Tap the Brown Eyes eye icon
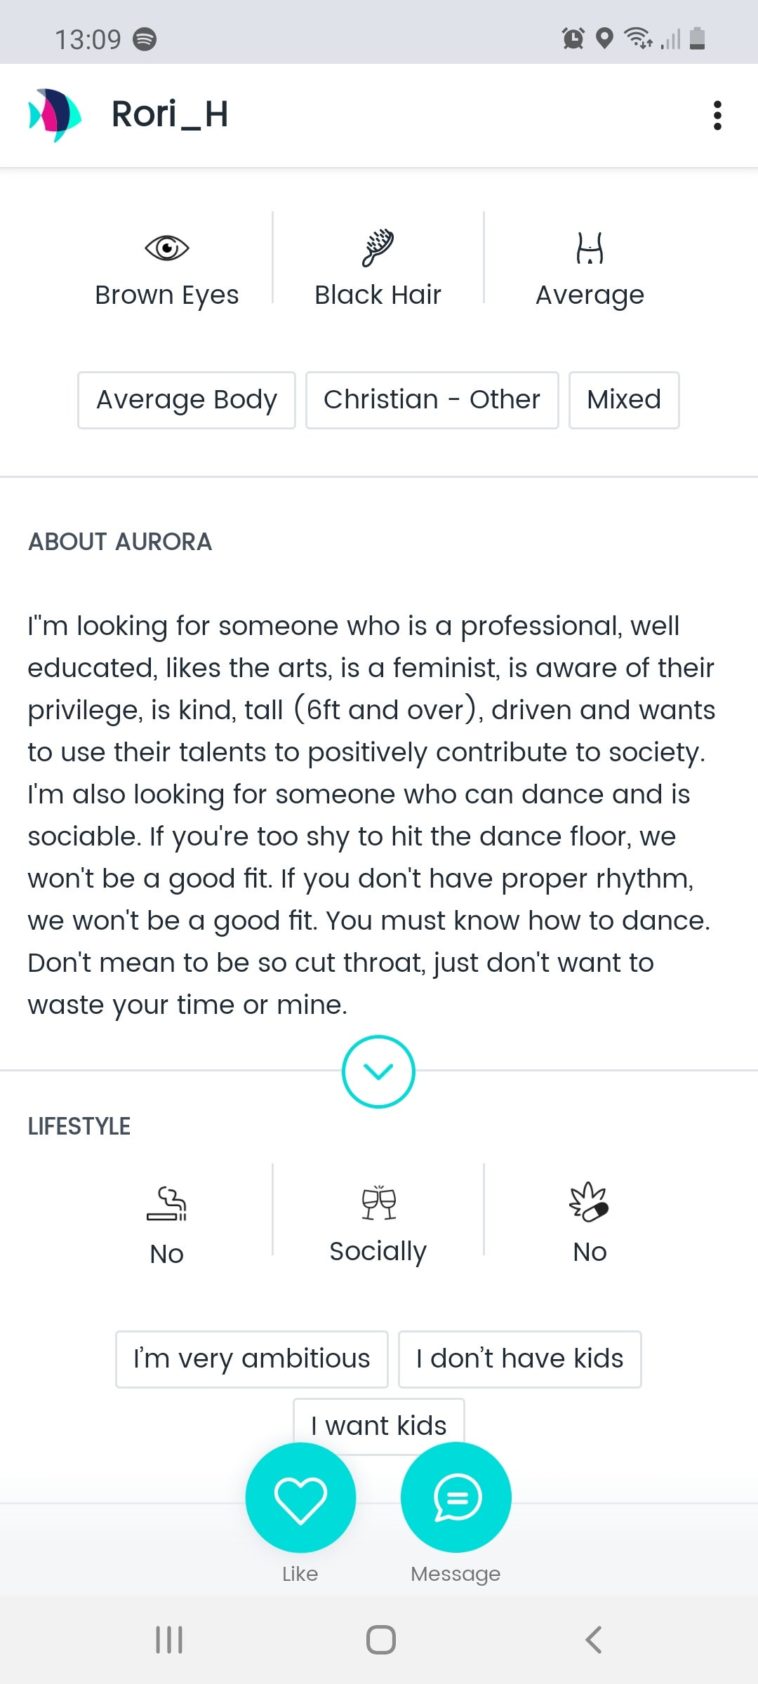Image resolution: width=758 pixels, height=1684 pixels. coord(167,247)
